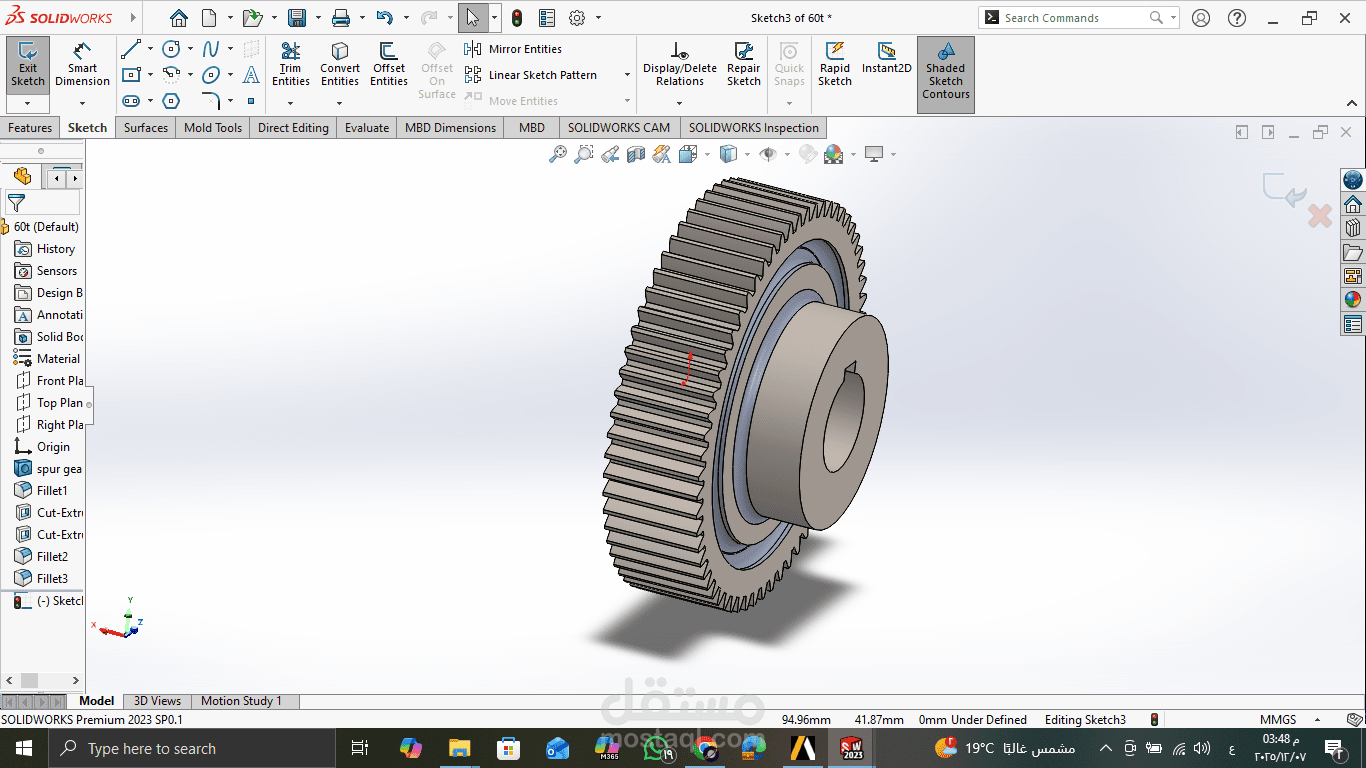Click Display/Delete Relations button
The height and width of the screenshot is (768, 1366).
click(x=679, y=64)
